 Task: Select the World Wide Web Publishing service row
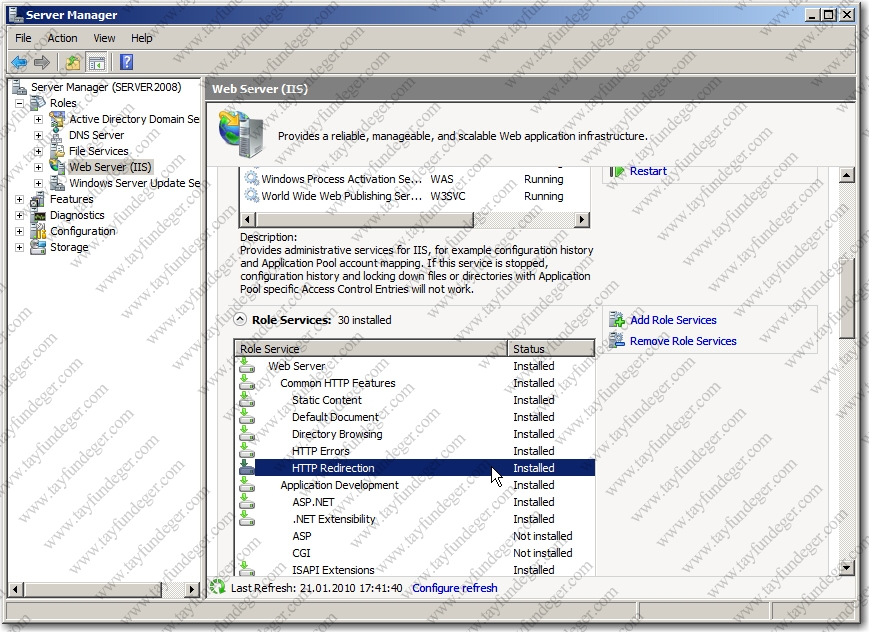tap(415, 196)
